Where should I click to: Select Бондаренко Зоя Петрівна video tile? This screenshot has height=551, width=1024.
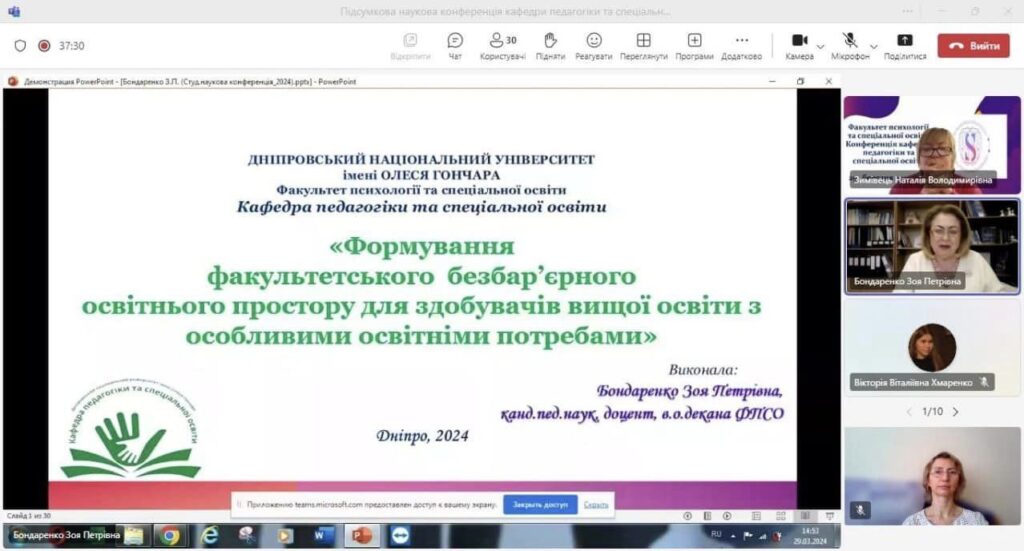pos(932,246)
